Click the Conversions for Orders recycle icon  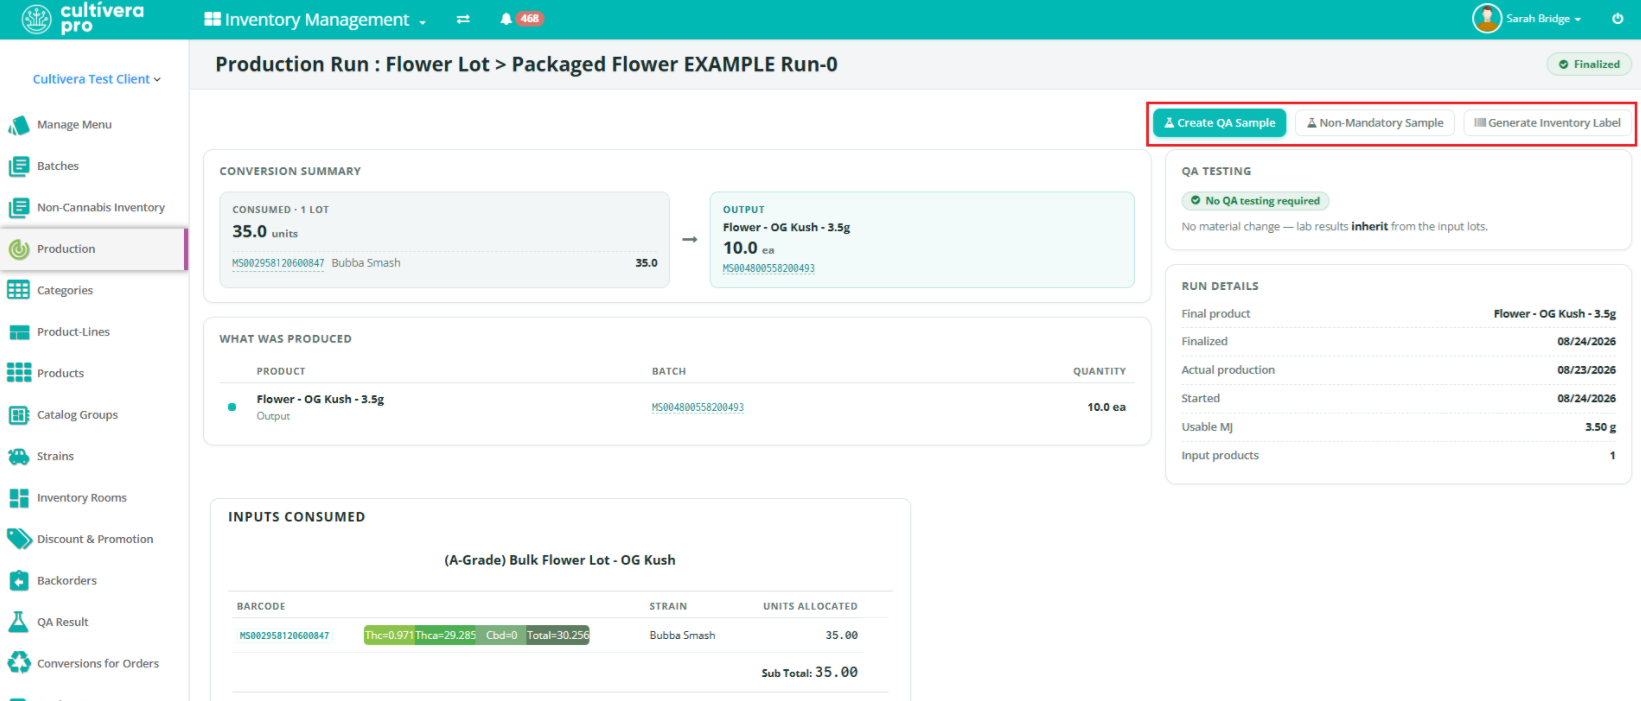click(x=18, y=663)
